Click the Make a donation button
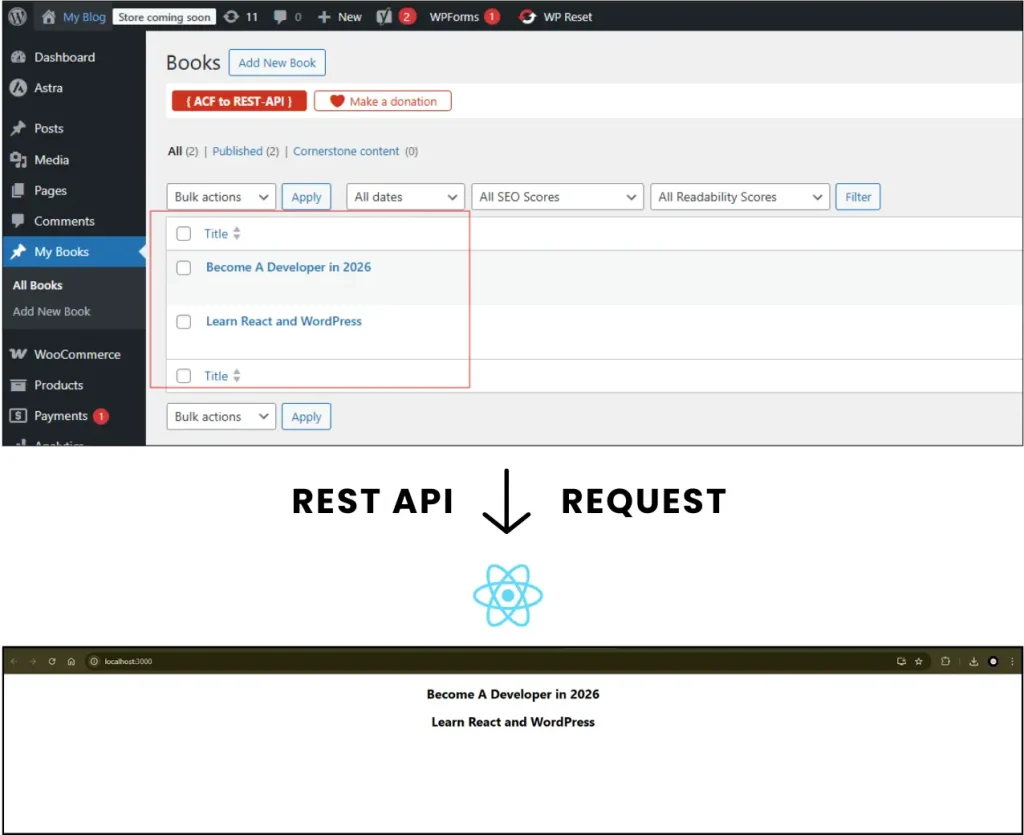The height and width of the screenshot is (835, 1024). (x=382, y=100)
